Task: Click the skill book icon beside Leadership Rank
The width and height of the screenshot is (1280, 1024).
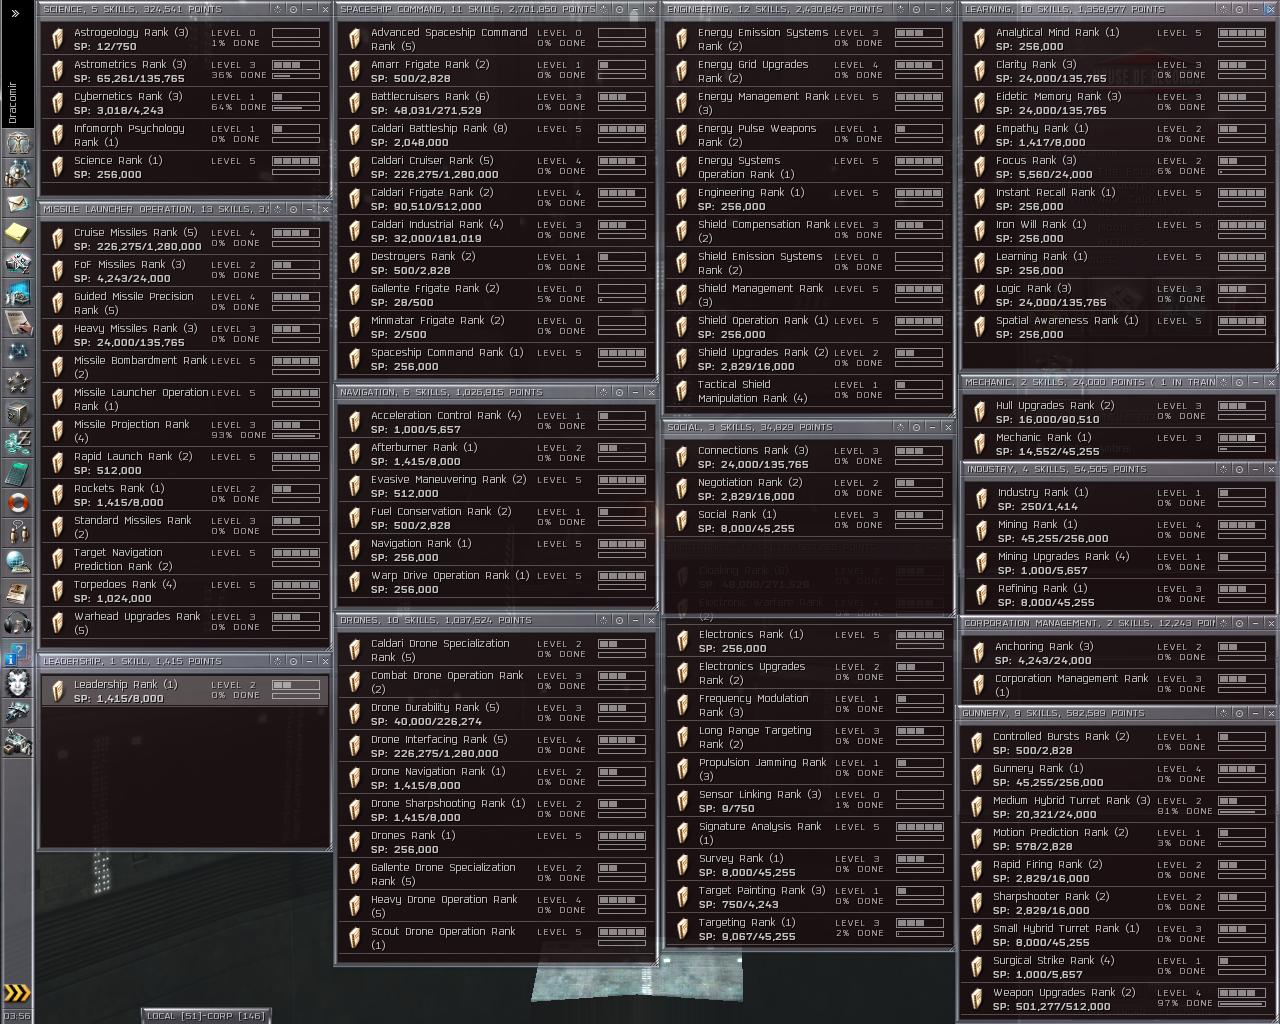Action: [58, 691]
